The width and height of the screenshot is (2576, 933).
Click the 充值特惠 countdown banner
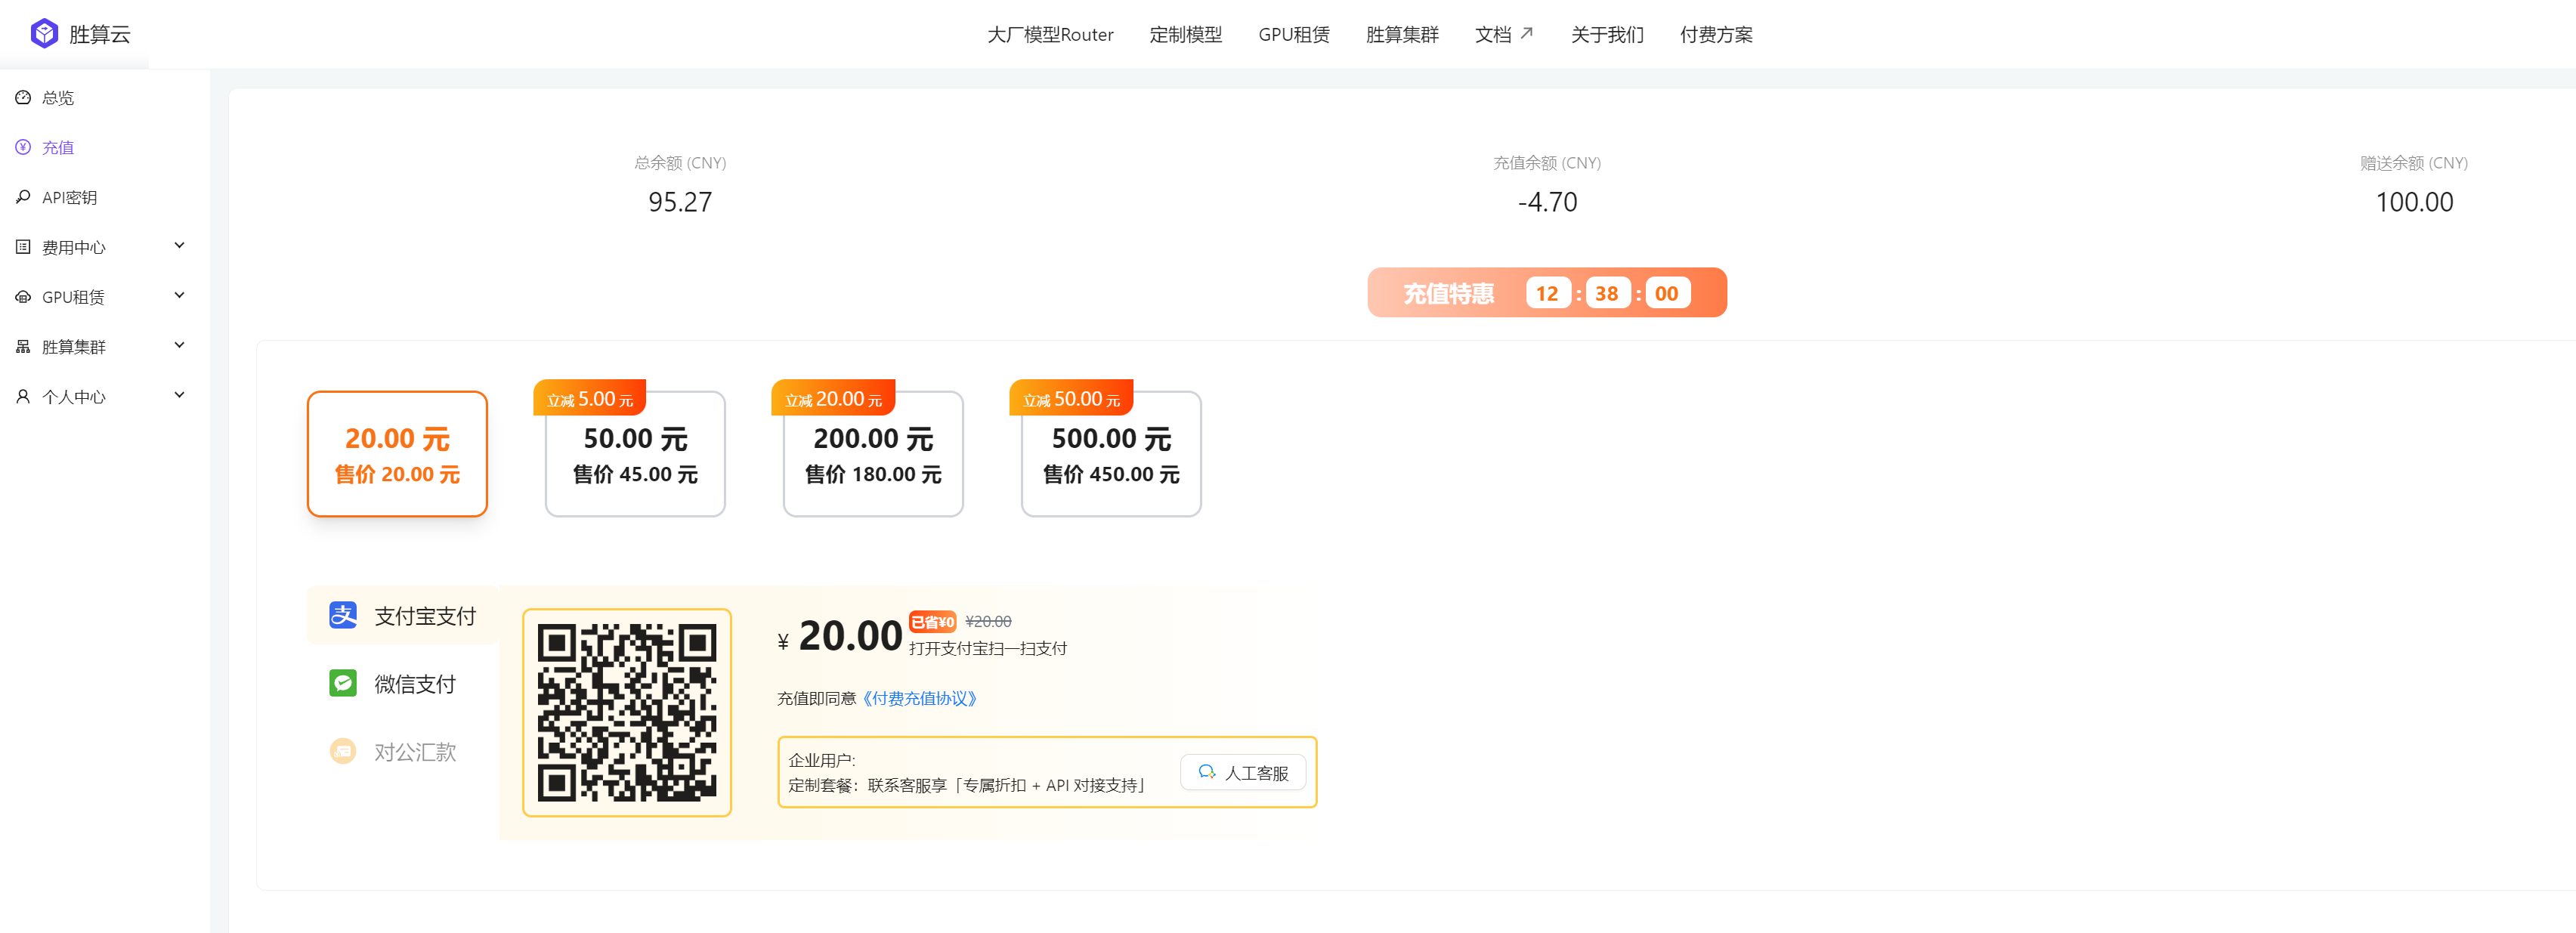(x=1547, y=292)
